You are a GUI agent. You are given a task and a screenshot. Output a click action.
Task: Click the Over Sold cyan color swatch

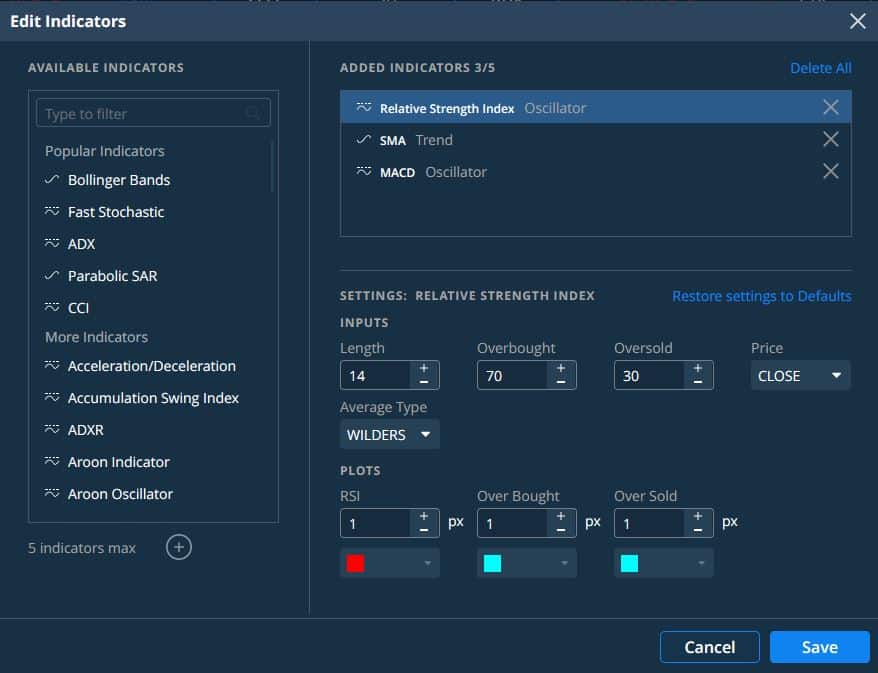coord(629,563)
